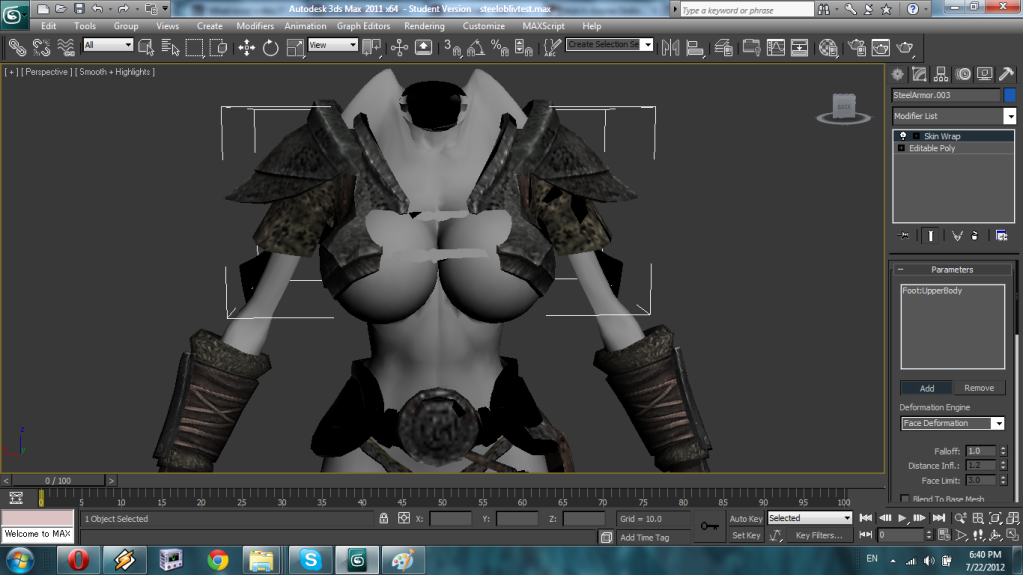Click the Select and Link tool
The height and width of the screenshot is (575, 1023).
click(18, 48)
